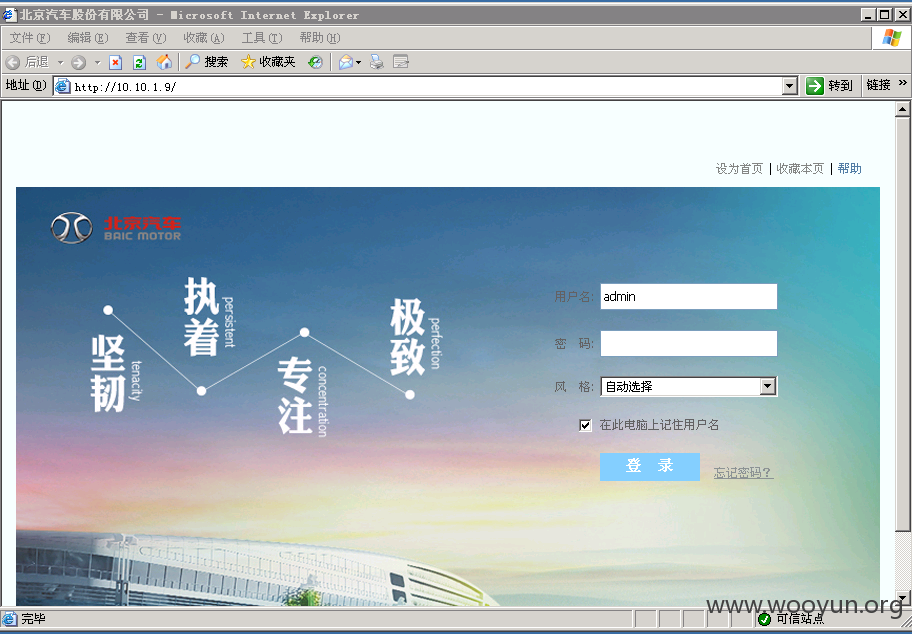The height and width of the screenshot is (634, 912).
Task: Open the Mail button dropdown arrow
Action: (x=358, y=62)
